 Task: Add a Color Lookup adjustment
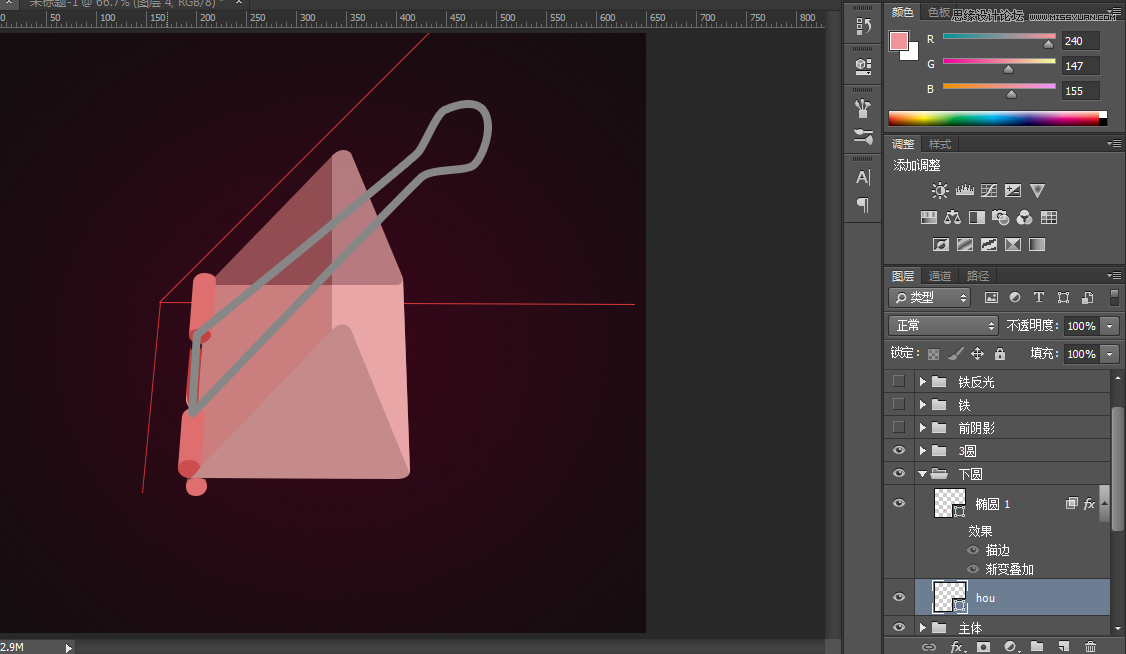pyautogui.click(x=1049, y=218)
